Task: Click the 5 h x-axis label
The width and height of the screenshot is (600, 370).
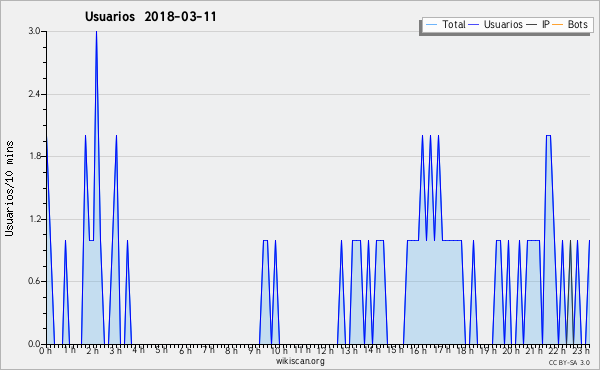Action: tap(161, 350)
